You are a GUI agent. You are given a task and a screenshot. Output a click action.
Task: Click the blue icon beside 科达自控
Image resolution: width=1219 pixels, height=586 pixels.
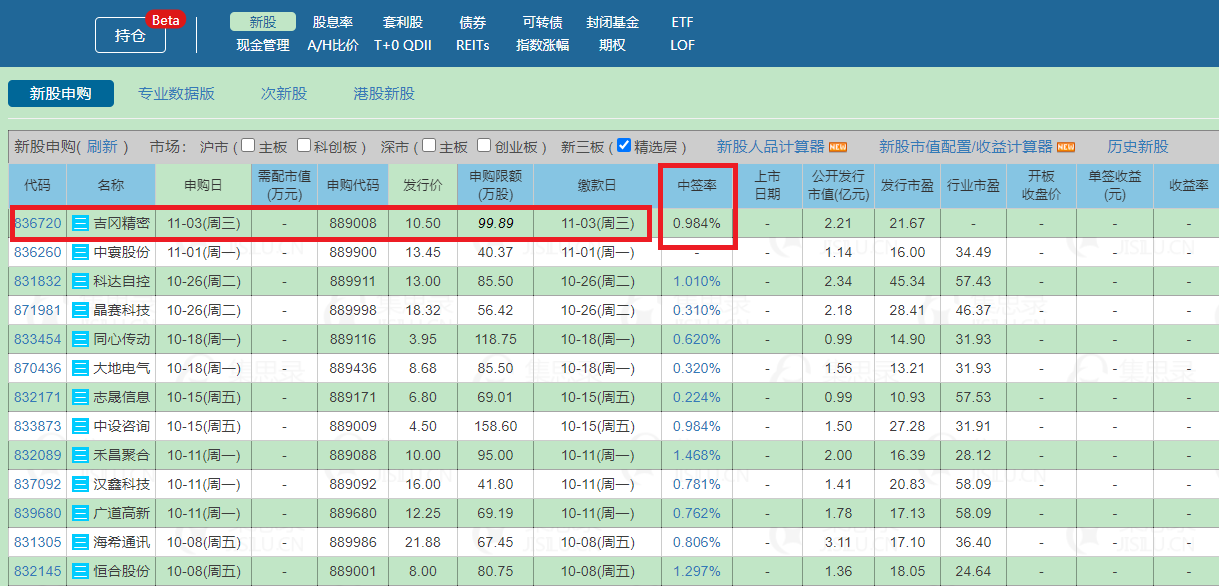(x=81, y=282)
